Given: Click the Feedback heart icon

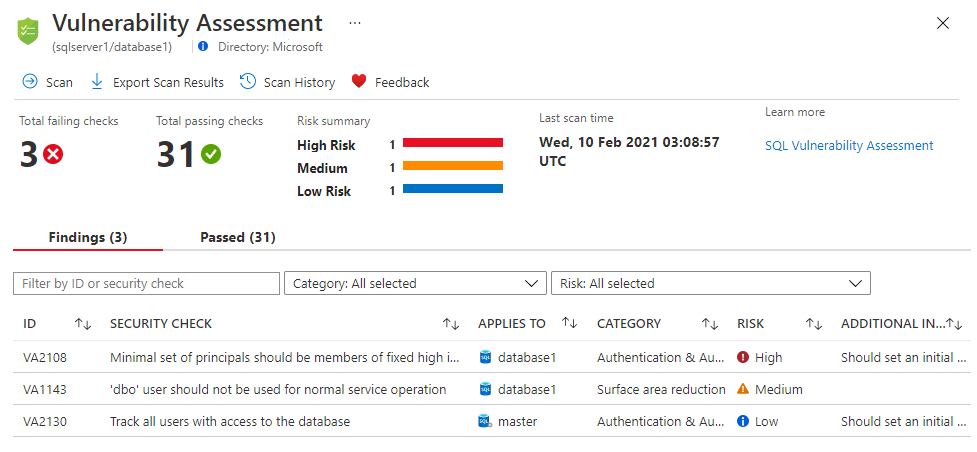Looking at the screenshot, I should tap(359, 82).
